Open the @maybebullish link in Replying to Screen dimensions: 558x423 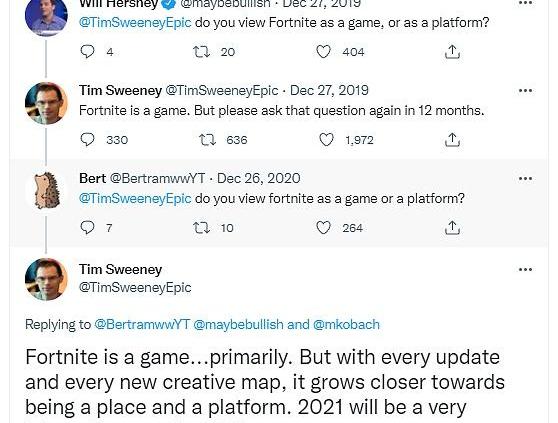tap(238, 324)
